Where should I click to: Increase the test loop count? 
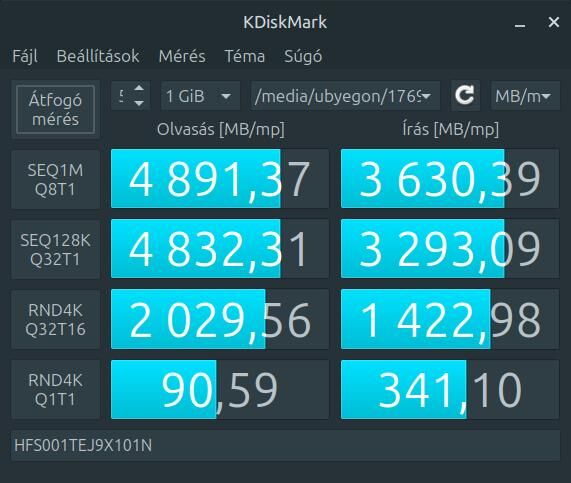coord(139,89)
